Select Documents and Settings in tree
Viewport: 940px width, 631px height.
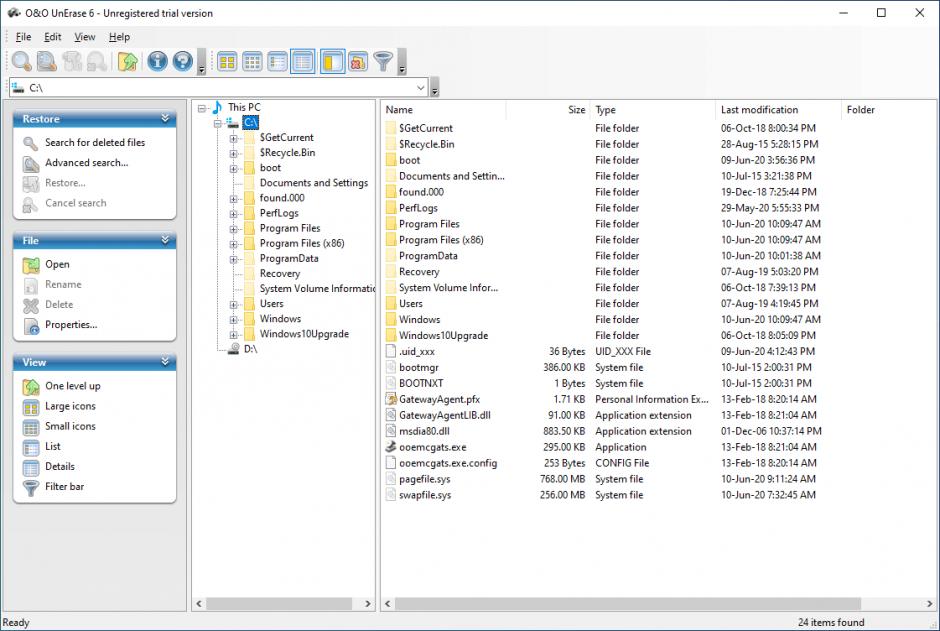coord(314,183)
